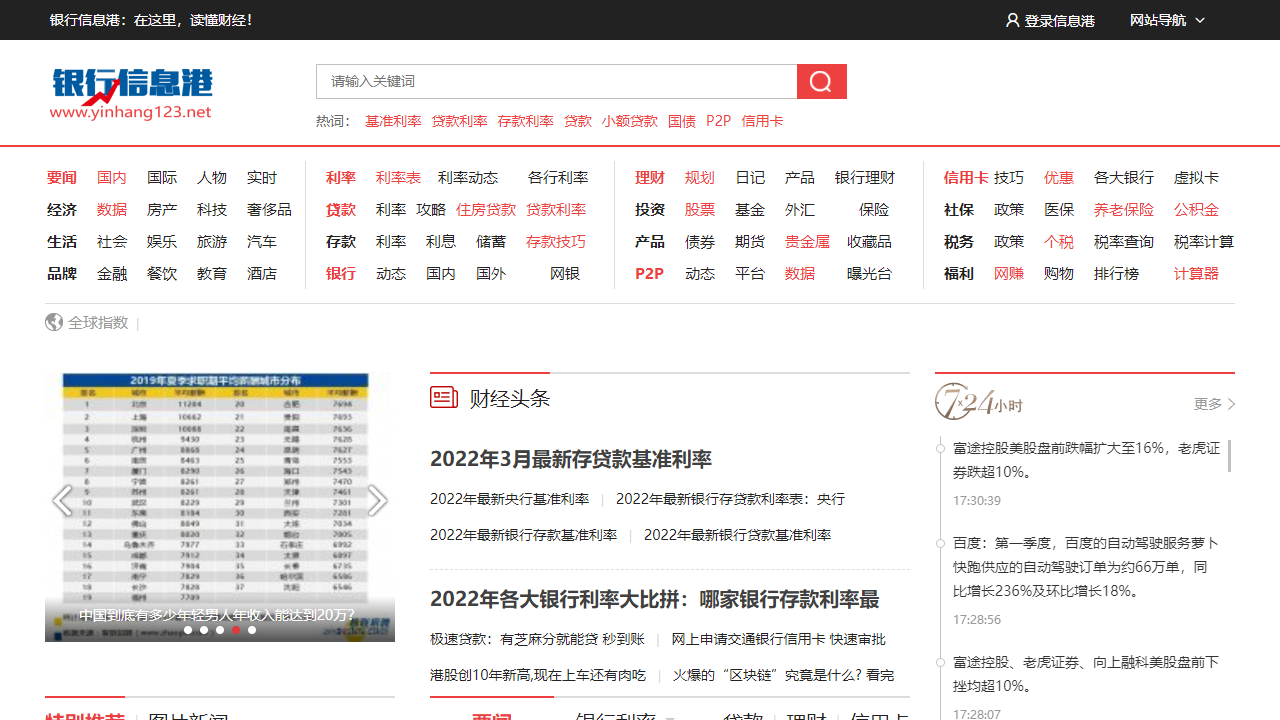1280x720 pixels.
Task: Select the last carousel indicator dot
Action: pyautogui.click(x=252, y=630)
